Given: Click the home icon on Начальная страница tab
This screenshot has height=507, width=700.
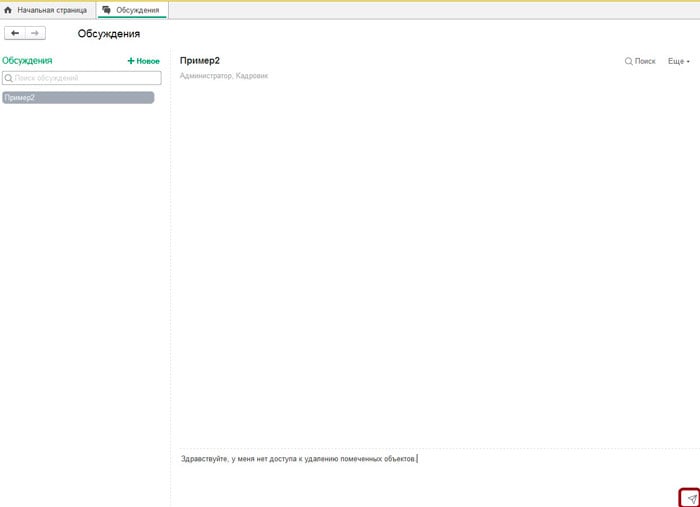Looking at the screenshot, I should (x=9, y=10).
